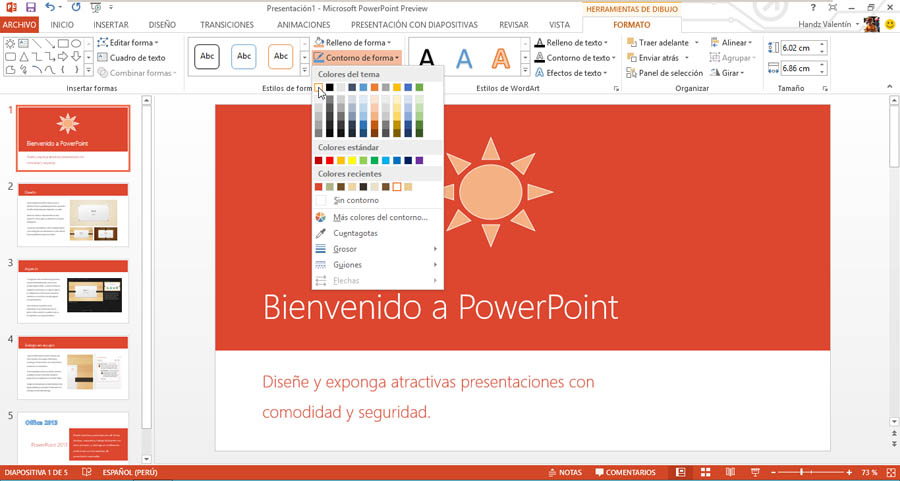Toggle the NOTAS pane in status bar
Image resolution: width=900 pixels, height=481 pixels.
coord(565,472)
